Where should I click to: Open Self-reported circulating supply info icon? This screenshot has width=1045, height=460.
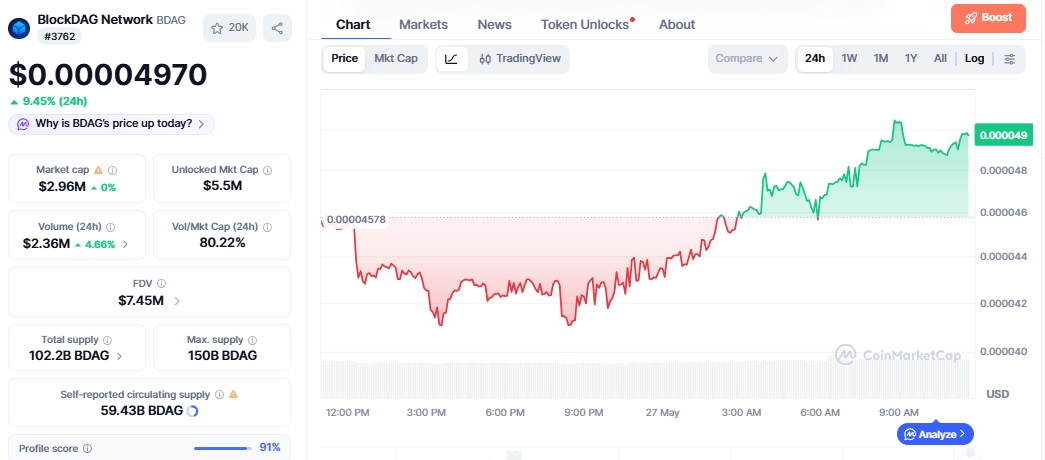[219, 394]
